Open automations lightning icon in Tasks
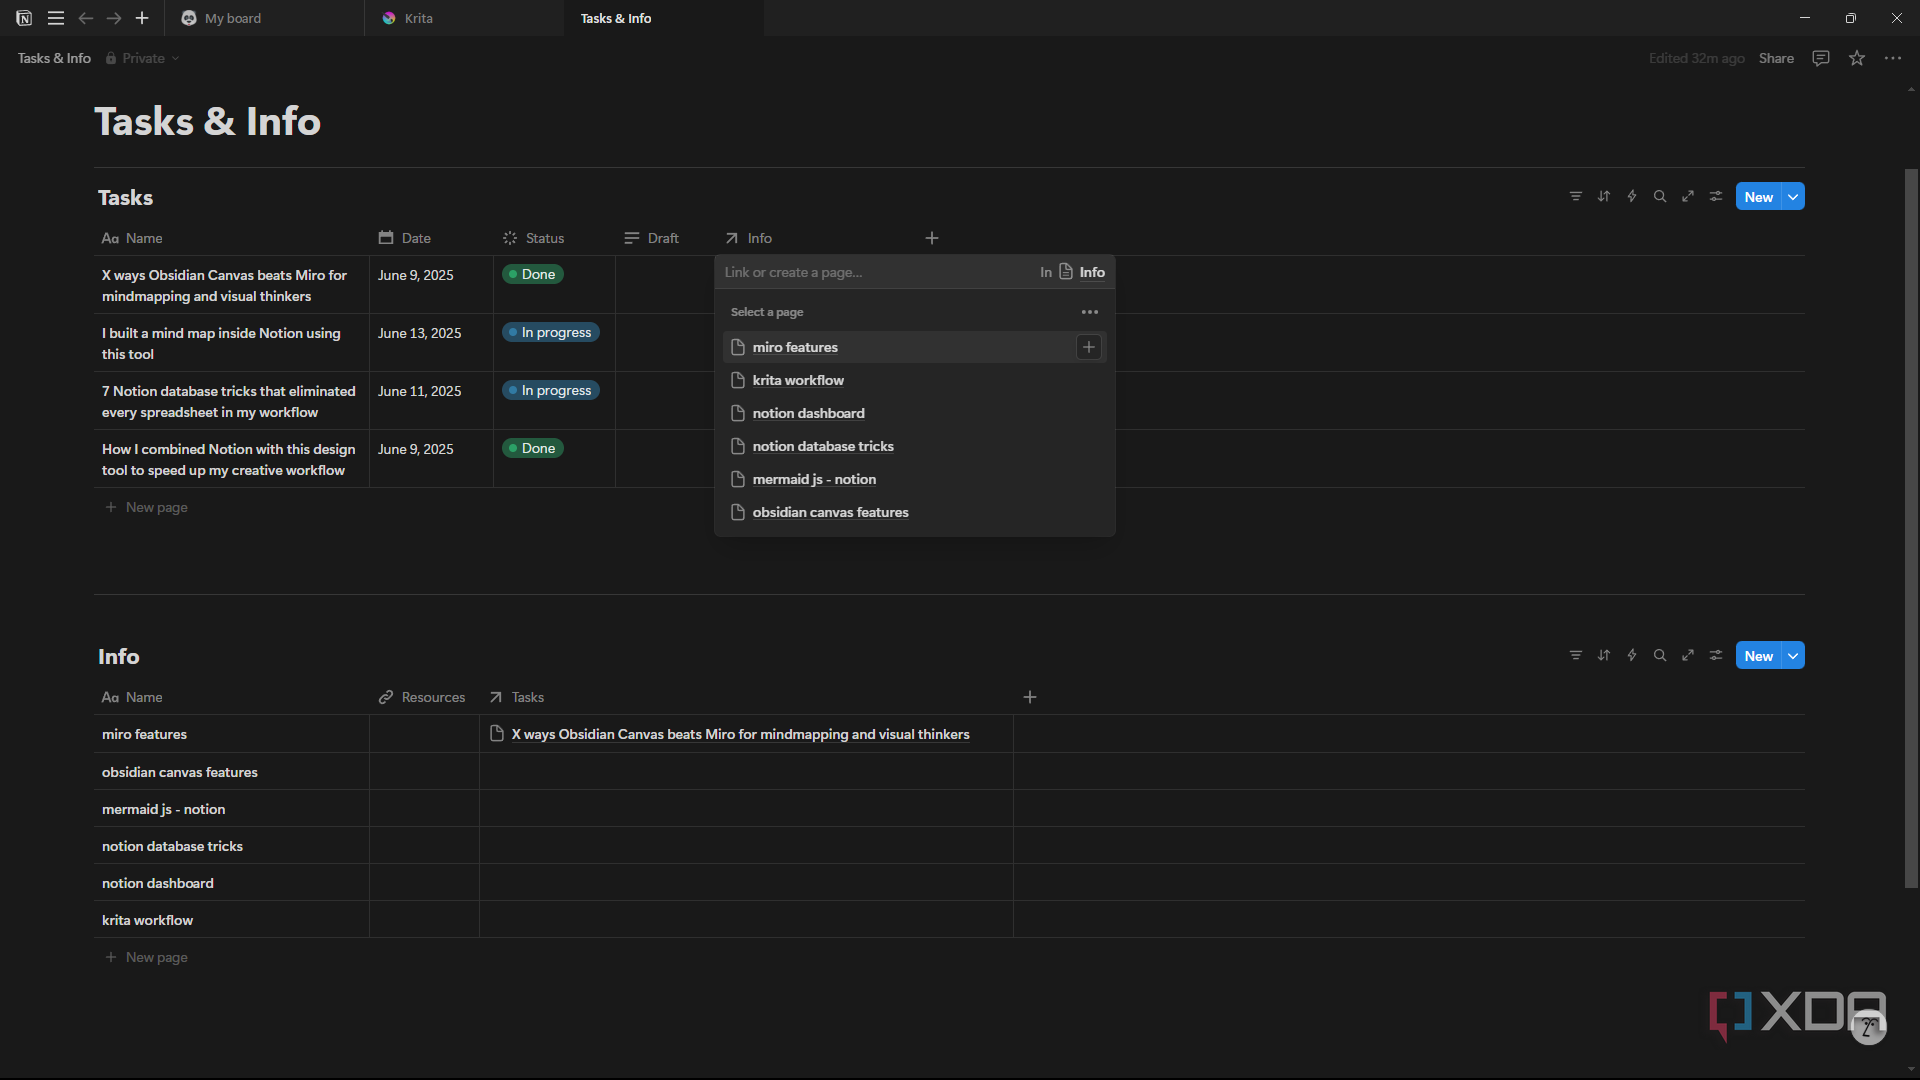The width and height of the screenshot is (1920, 1080). [1632, 196]
